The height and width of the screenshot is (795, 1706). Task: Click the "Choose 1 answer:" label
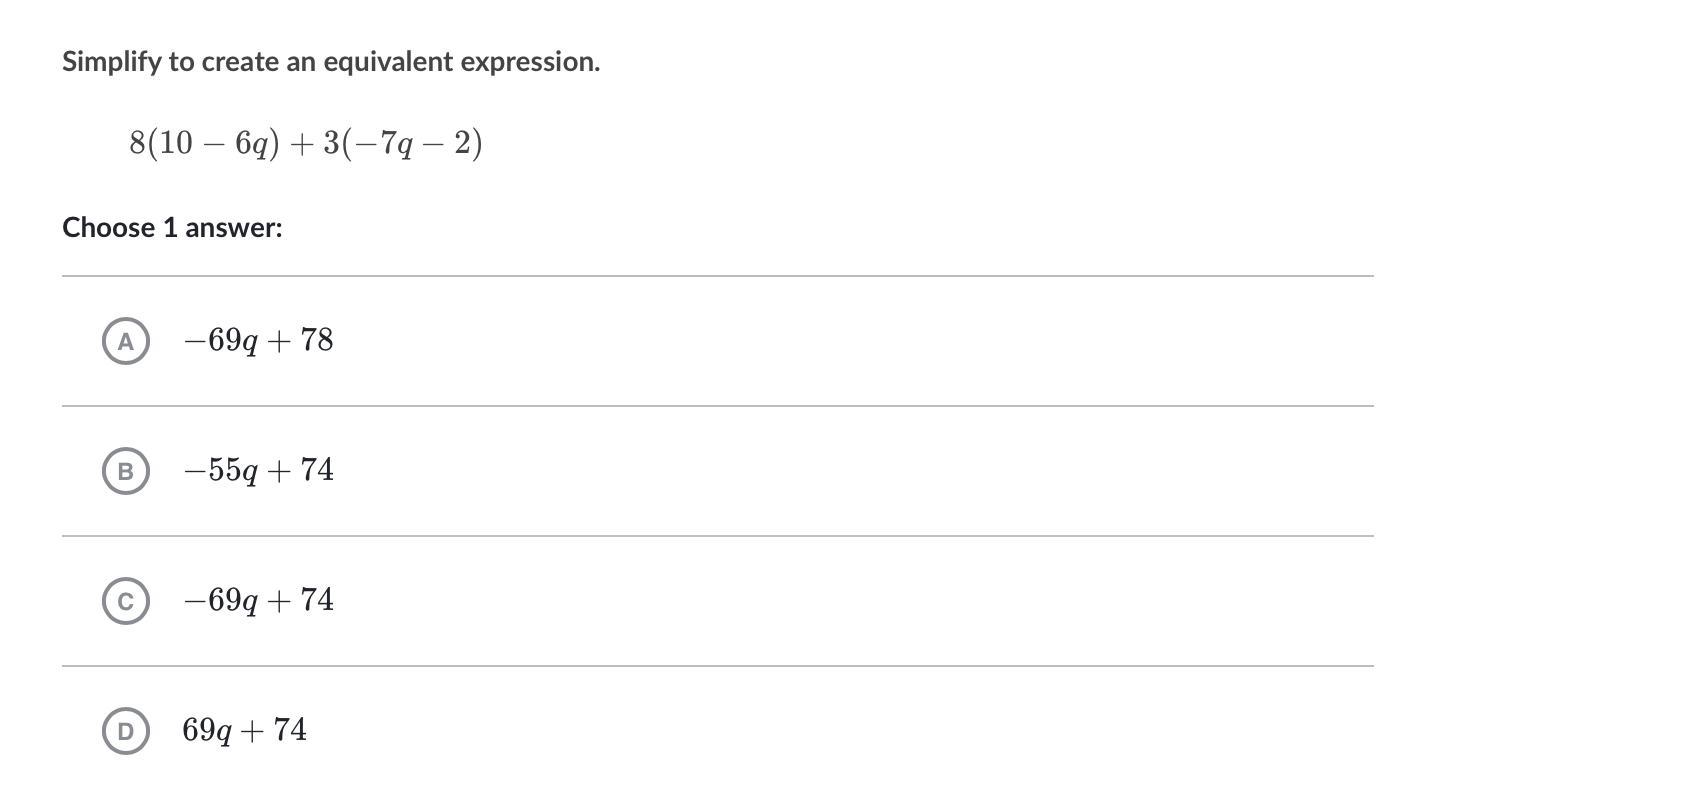172,228
